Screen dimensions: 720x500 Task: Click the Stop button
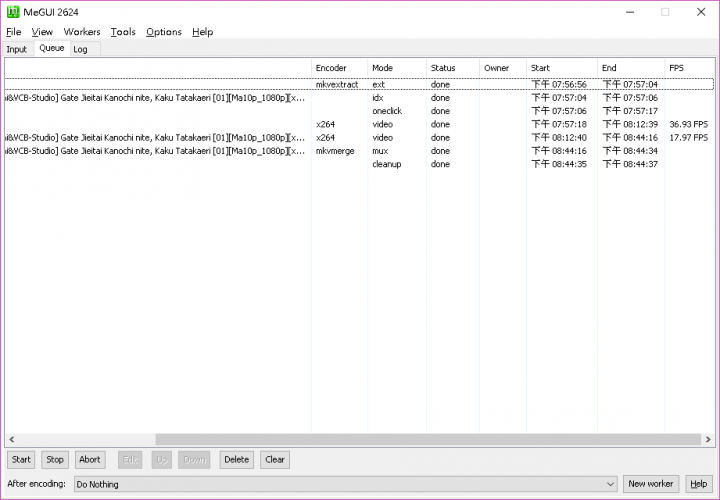click(x=55, y=460)
